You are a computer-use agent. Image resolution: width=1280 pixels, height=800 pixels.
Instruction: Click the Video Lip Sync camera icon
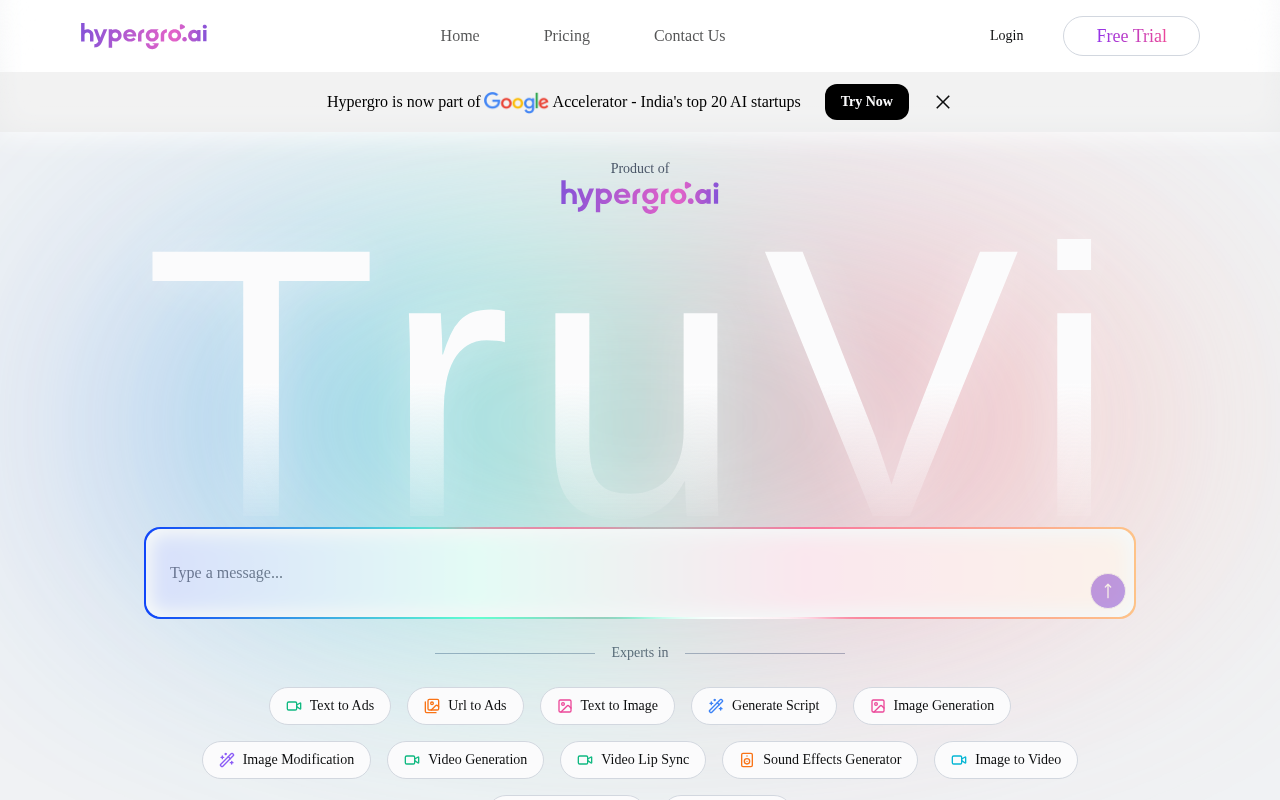point(584,759)
